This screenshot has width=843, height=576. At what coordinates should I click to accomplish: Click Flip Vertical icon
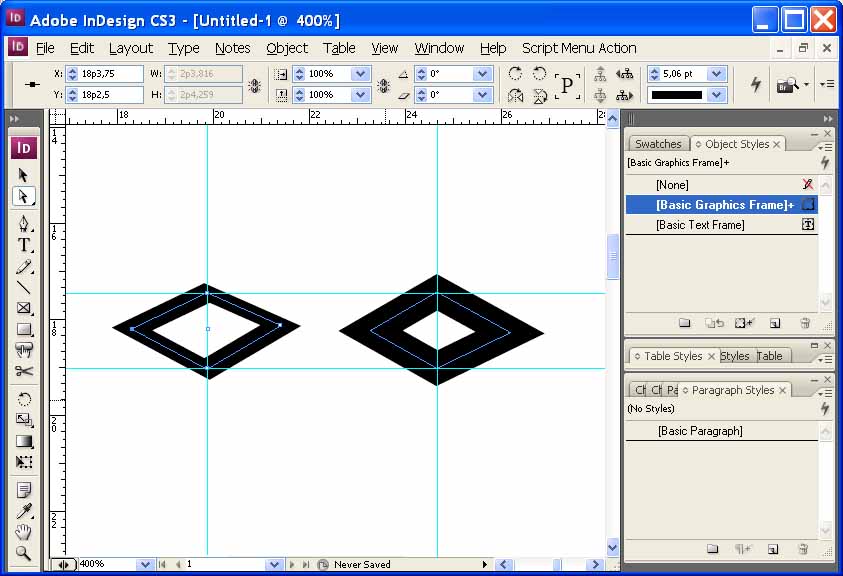(539, 96)
